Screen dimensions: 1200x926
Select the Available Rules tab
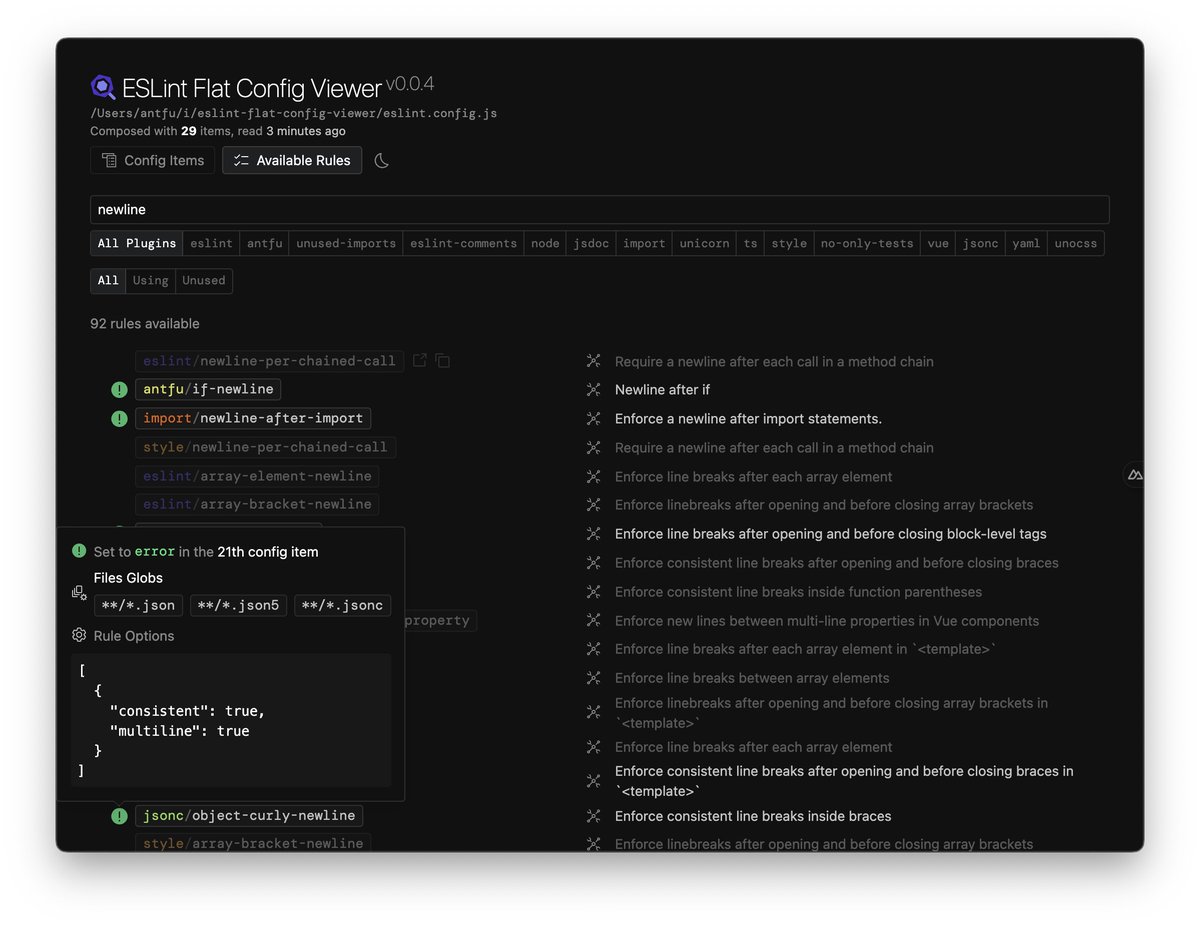pos(291,159)
